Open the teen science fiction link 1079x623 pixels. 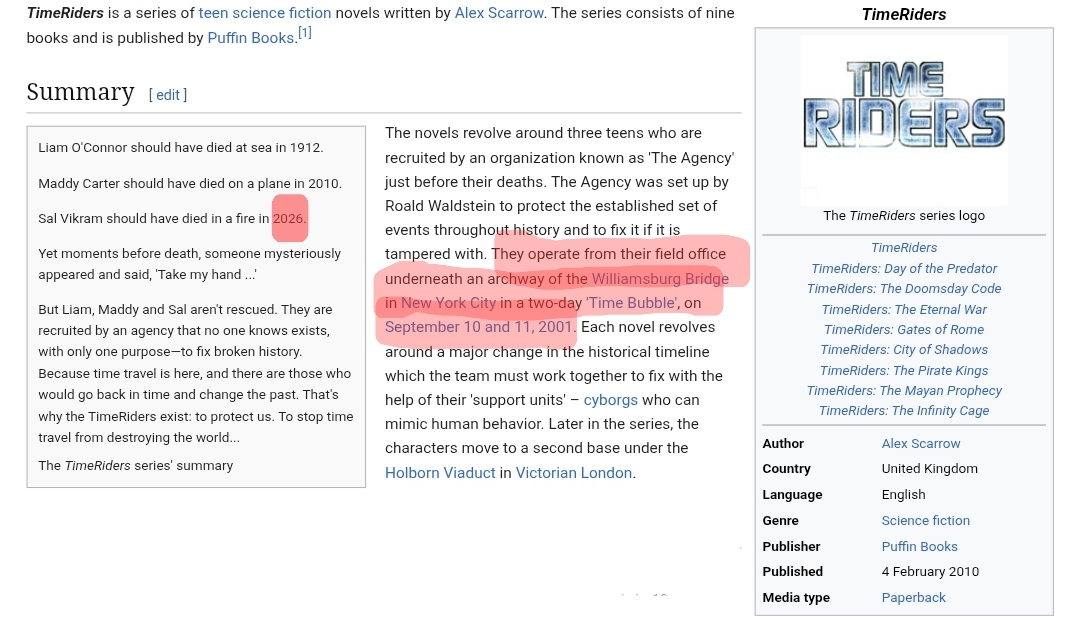(x=265, y=13)
